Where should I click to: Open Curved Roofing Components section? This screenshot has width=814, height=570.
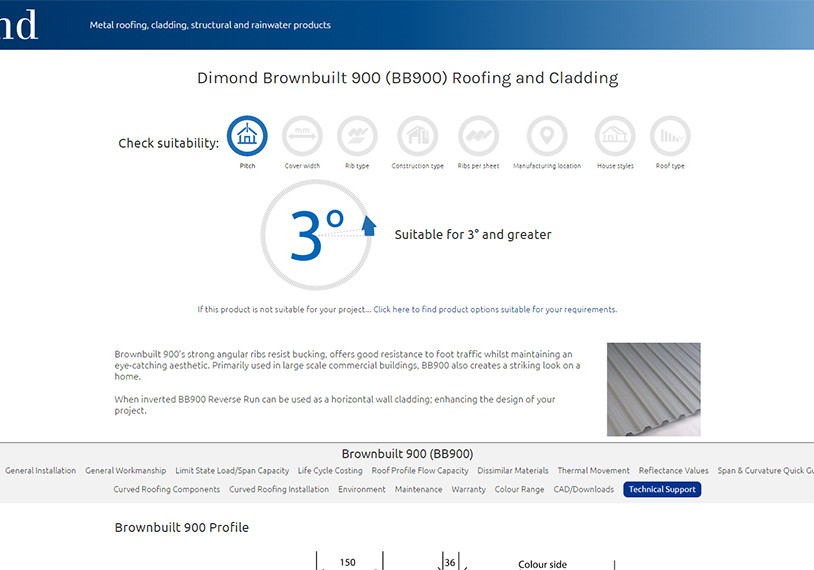(167, 489)
